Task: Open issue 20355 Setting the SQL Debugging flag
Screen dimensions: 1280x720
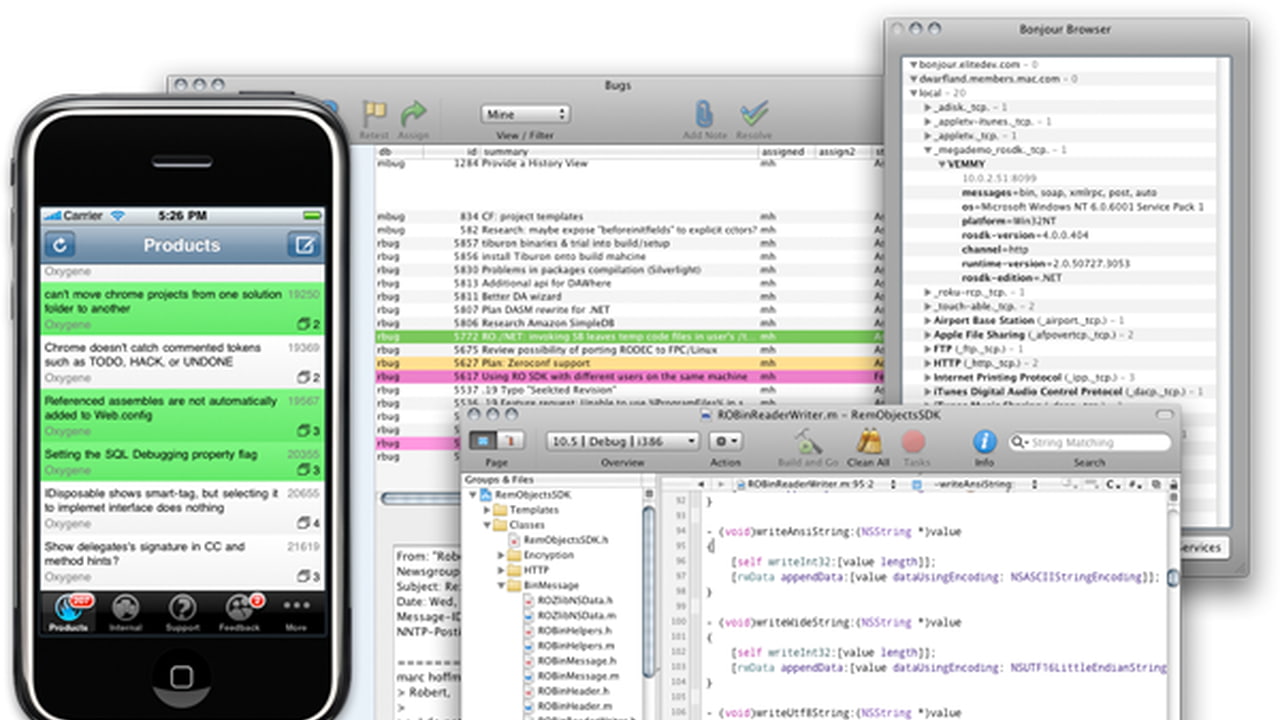Action: click(x=182, y=461)
